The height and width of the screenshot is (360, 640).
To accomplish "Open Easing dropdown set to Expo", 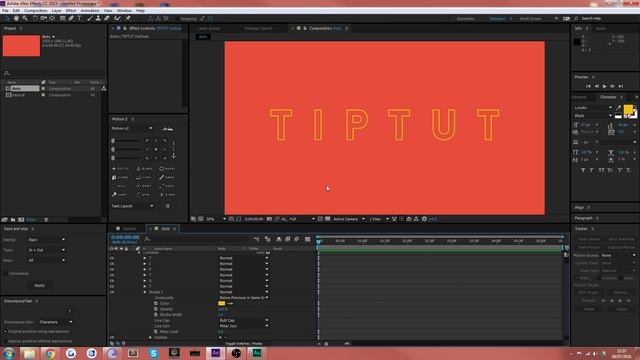I will click(47, 240).
